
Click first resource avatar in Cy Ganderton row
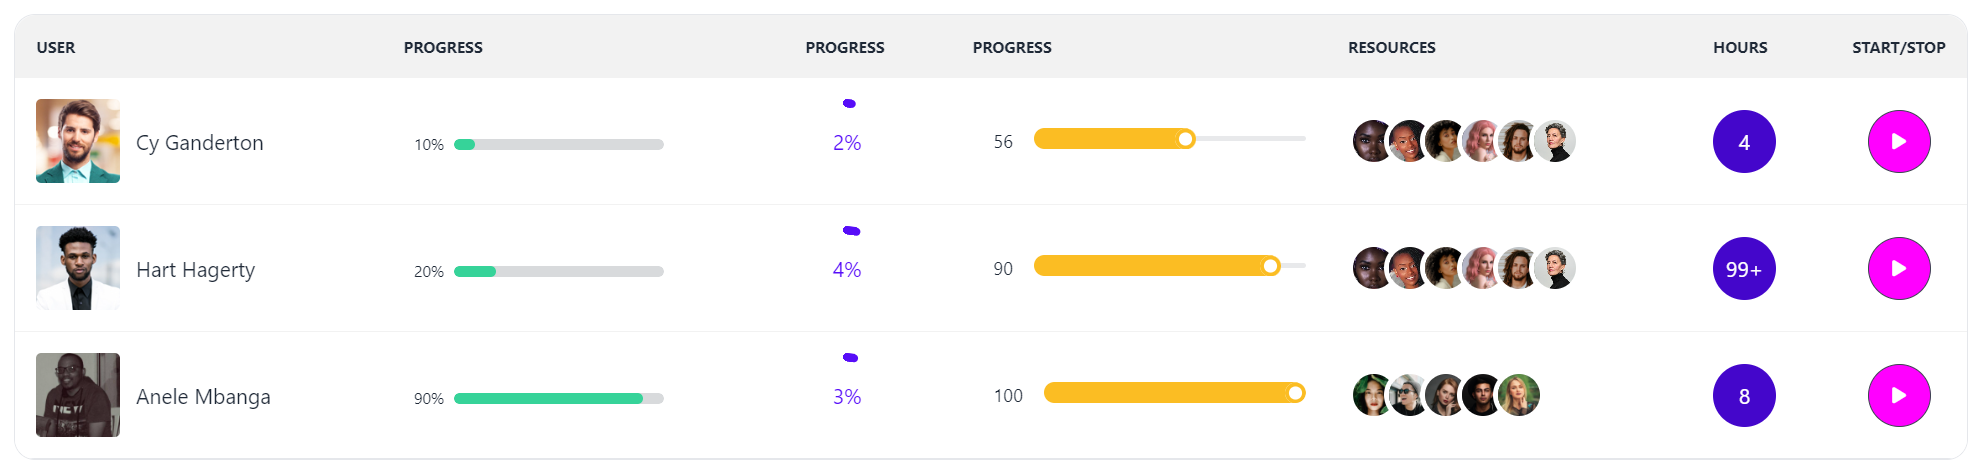click(x=1372, y=141)
